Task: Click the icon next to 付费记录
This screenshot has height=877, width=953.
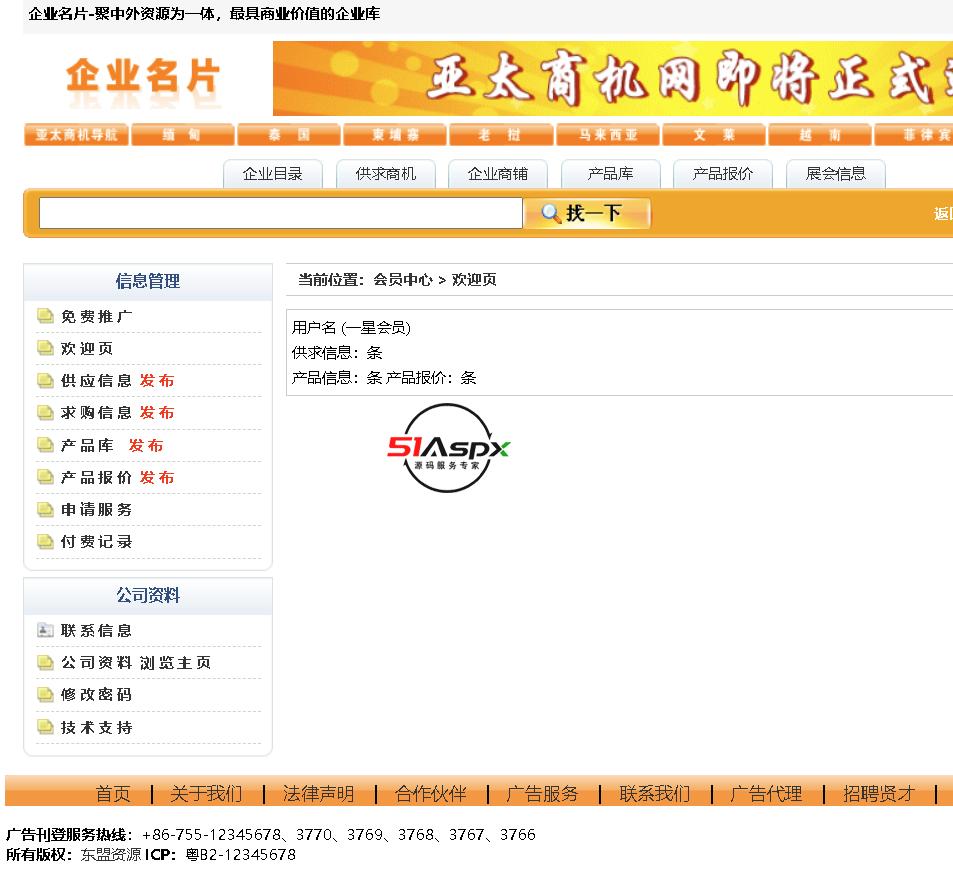Action: pyautogui.click(x=45, y=541)
